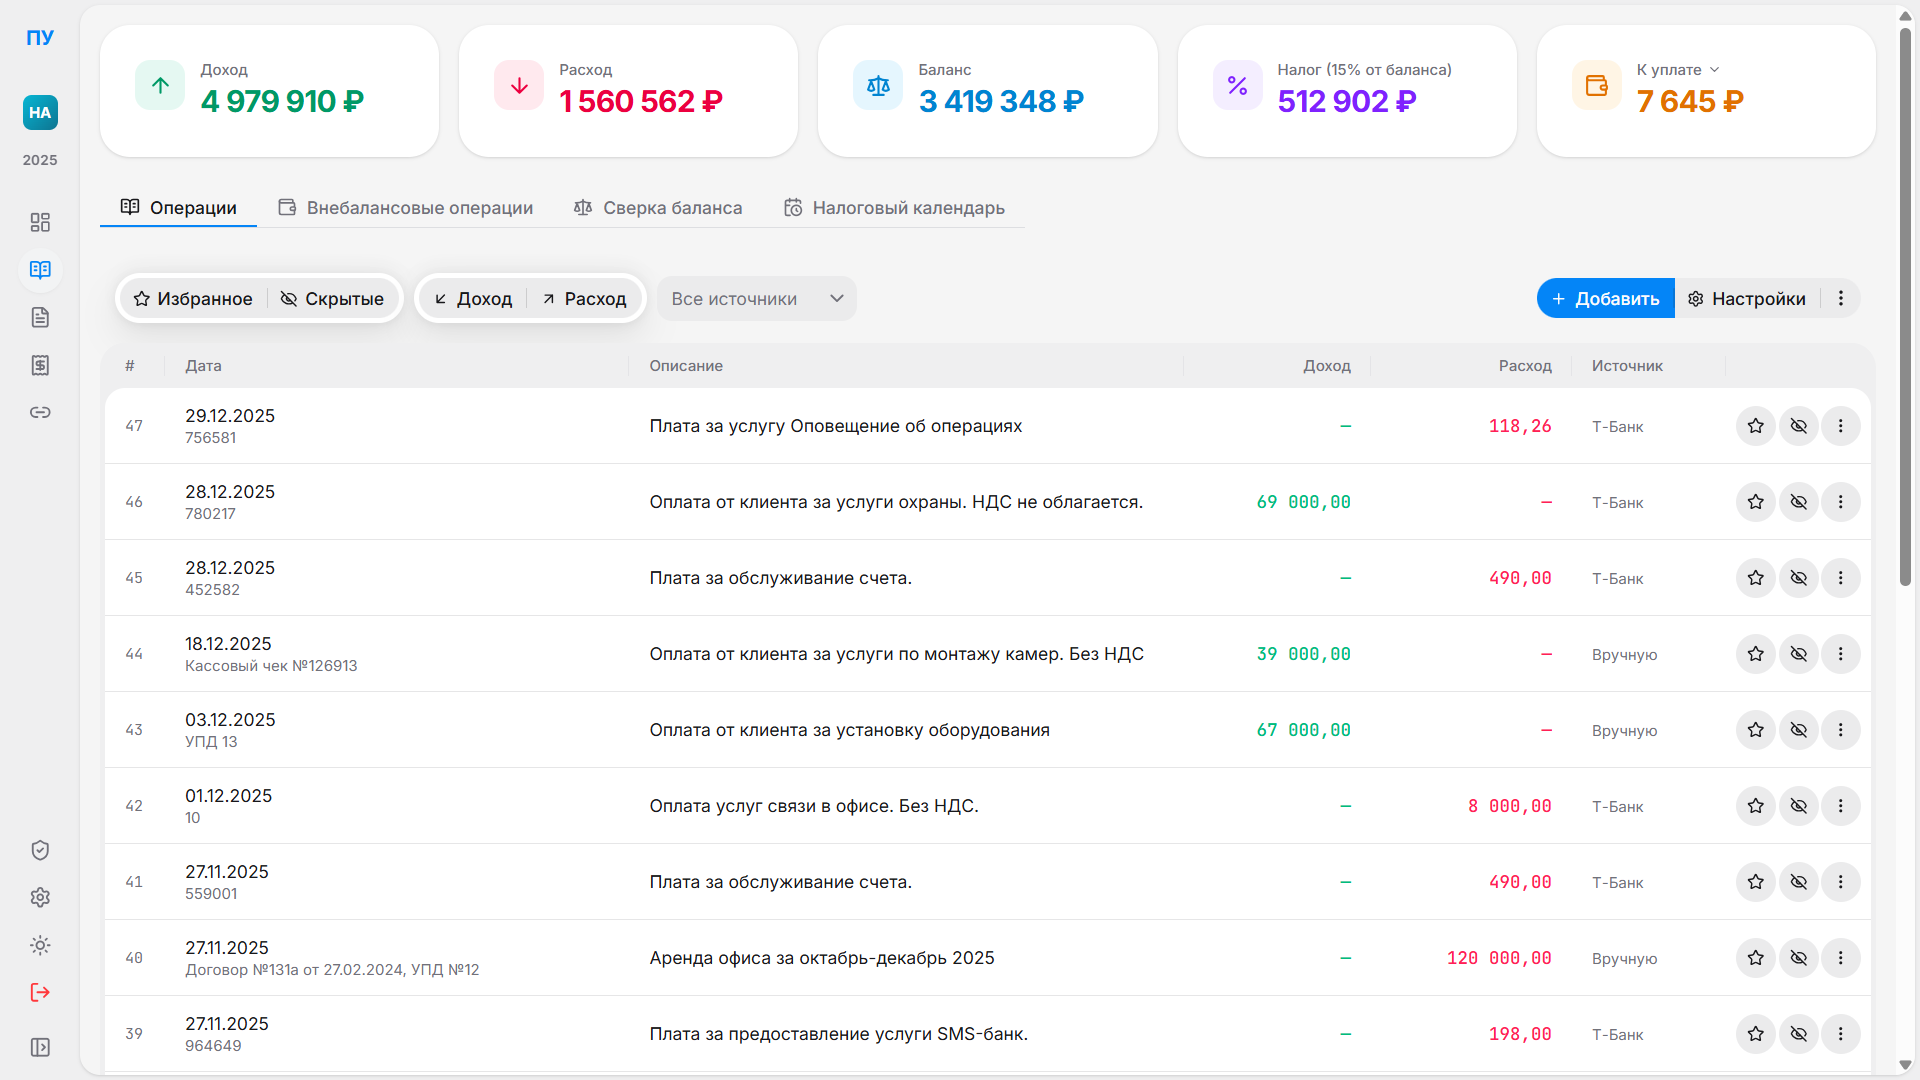Expand the К уплате chevron

coord(1714,70)
